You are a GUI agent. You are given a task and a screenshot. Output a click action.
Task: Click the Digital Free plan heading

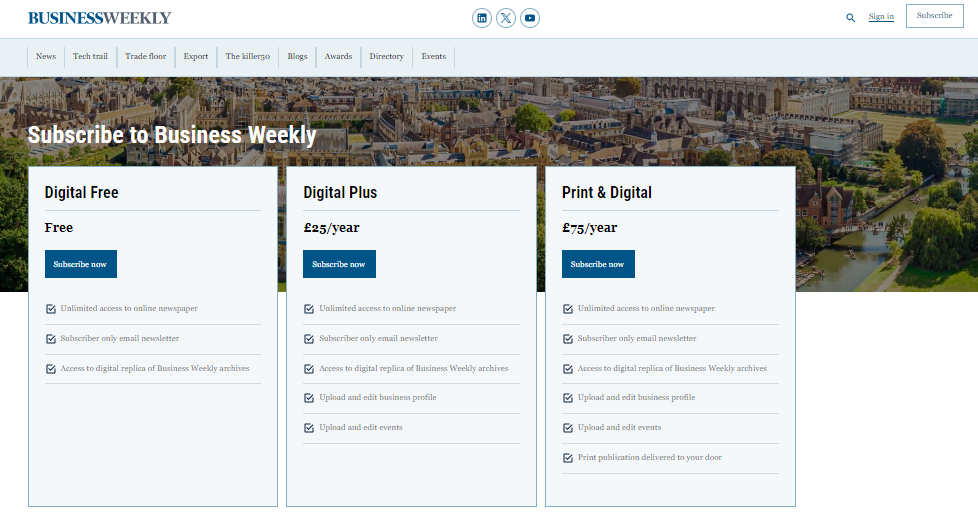click(82, 193)
